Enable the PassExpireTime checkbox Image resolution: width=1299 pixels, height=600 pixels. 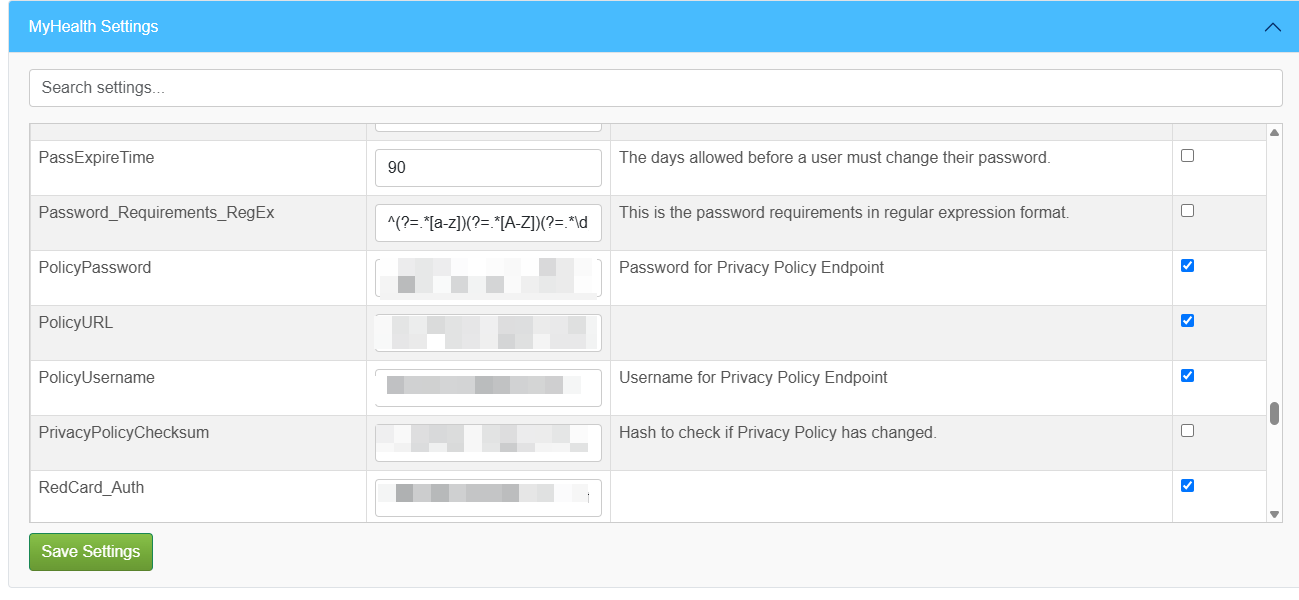coord(1187,156)
